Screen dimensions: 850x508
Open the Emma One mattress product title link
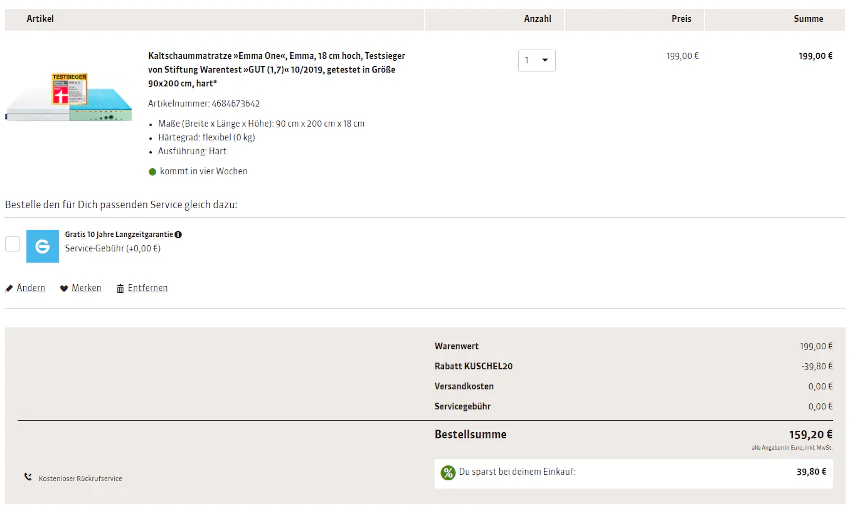(x=276, y=69)
